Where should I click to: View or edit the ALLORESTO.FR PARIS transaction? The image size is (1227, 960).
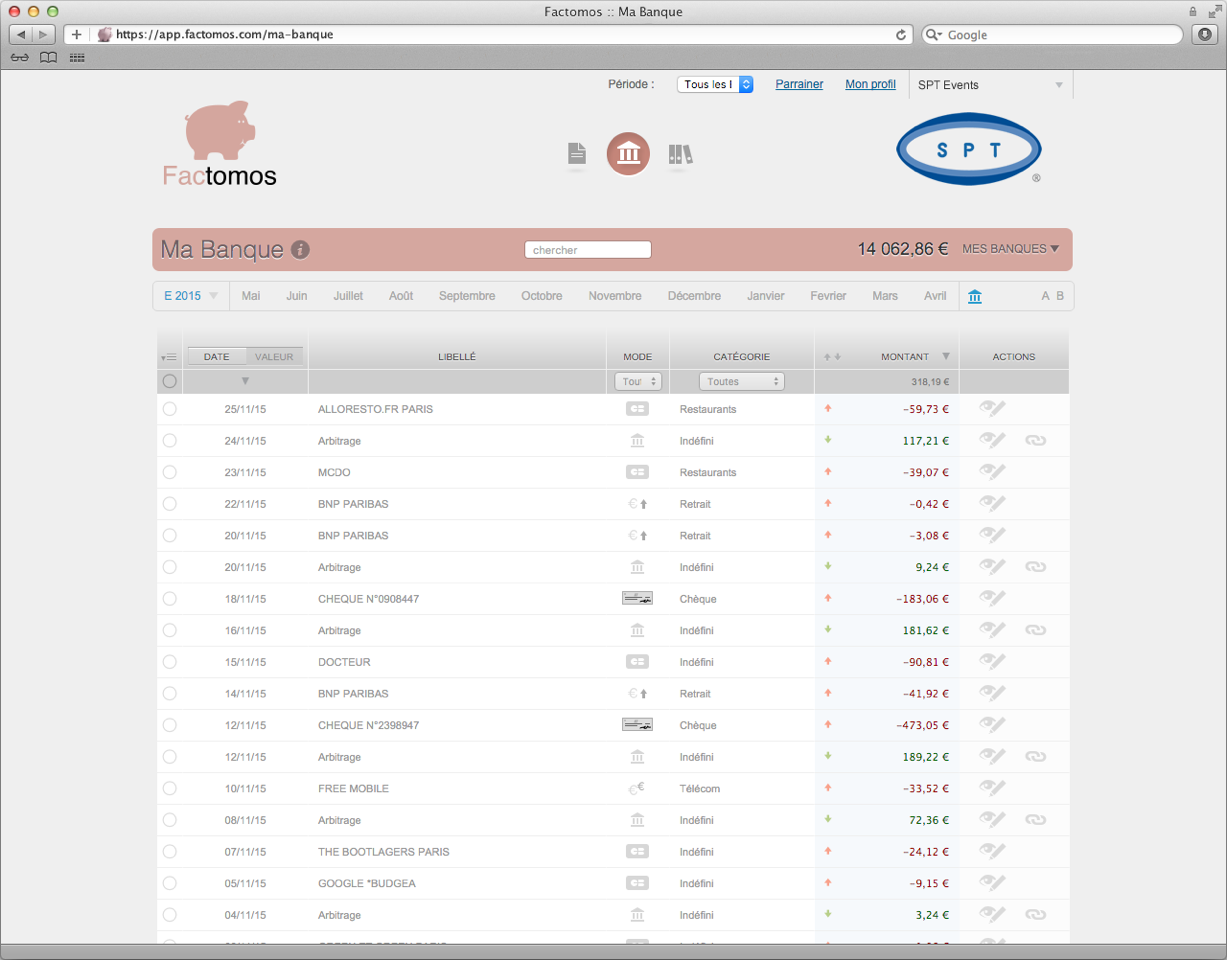coord(992,408)
